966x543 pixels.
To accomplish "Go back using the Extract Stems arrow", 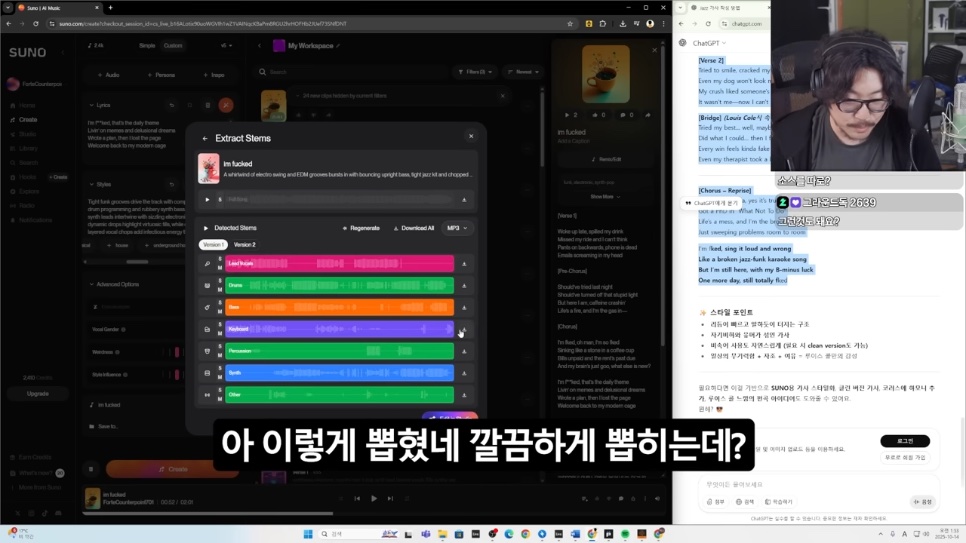I will coord(205,138).
